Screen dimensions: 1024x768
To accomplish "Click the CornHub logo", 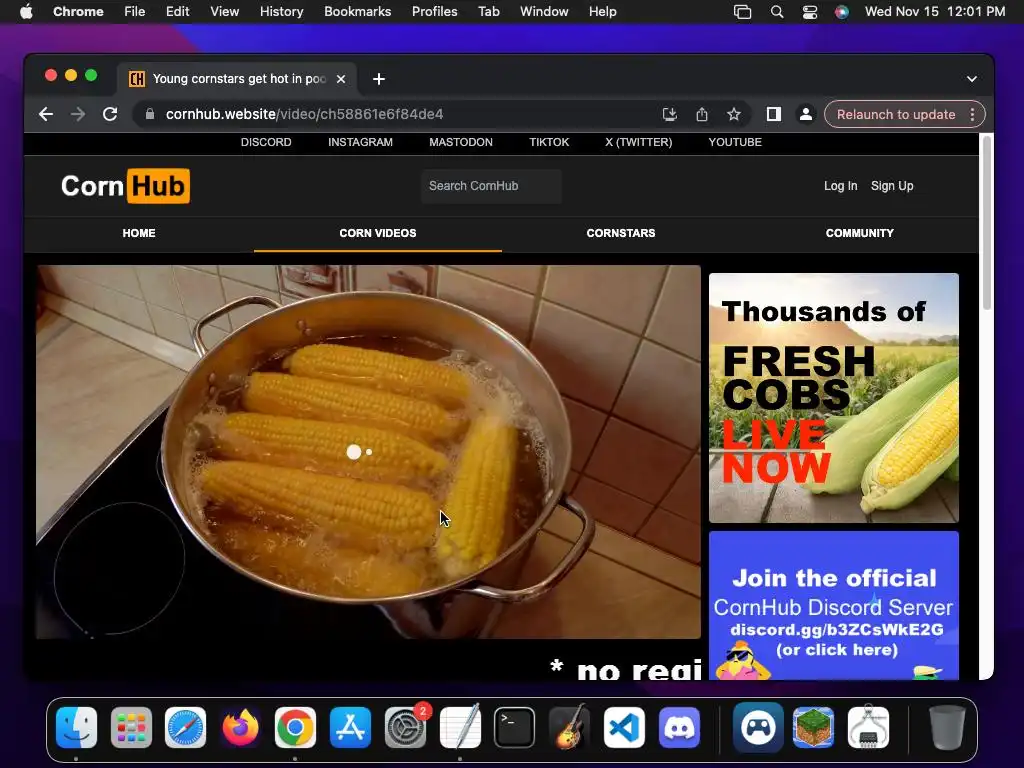I will coord(125,186).
